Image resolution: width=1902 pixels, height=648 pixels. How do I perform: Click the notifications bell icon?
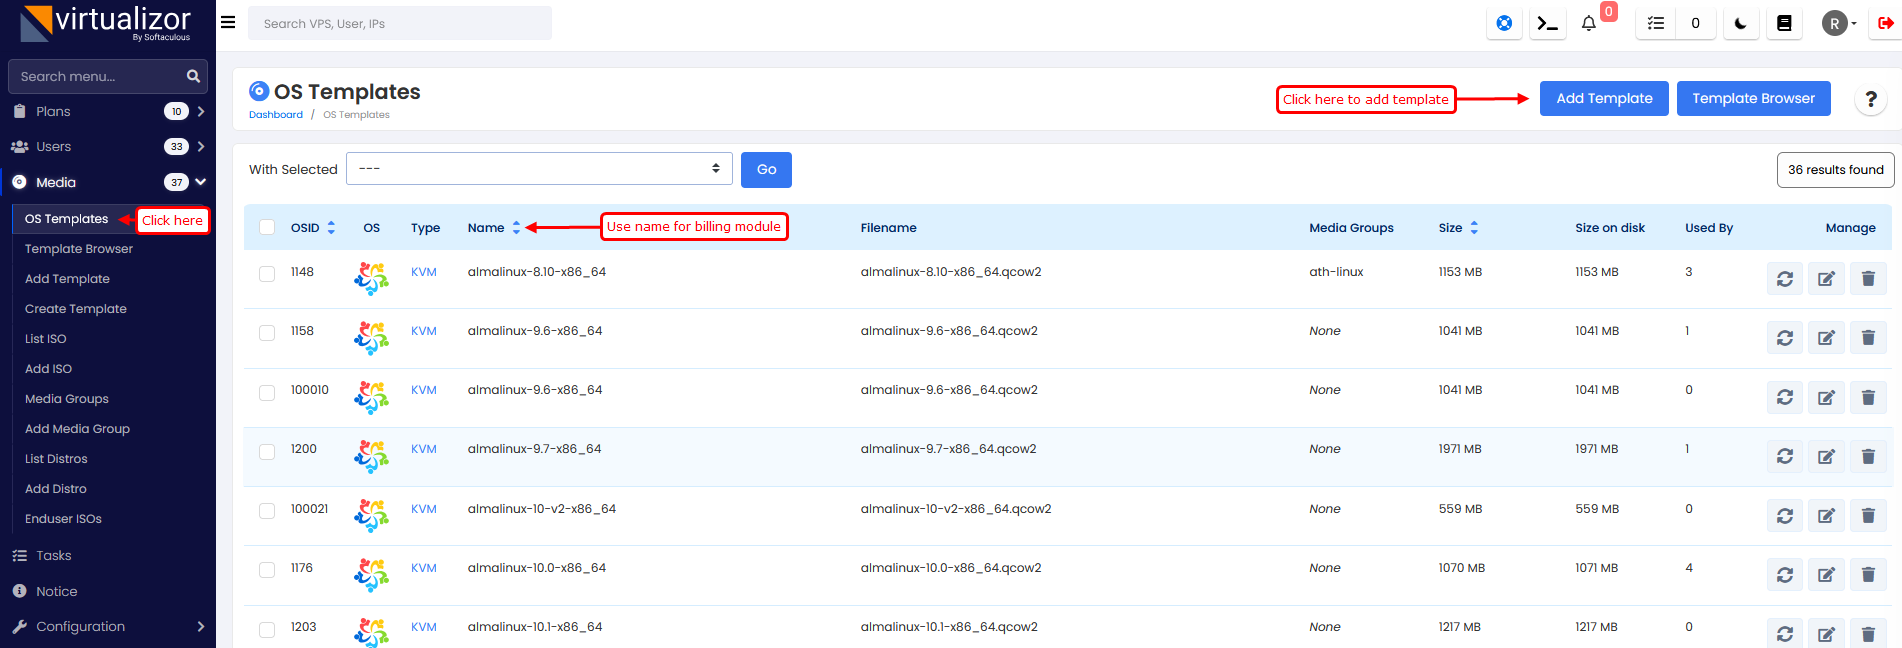tap(1588, 23)
